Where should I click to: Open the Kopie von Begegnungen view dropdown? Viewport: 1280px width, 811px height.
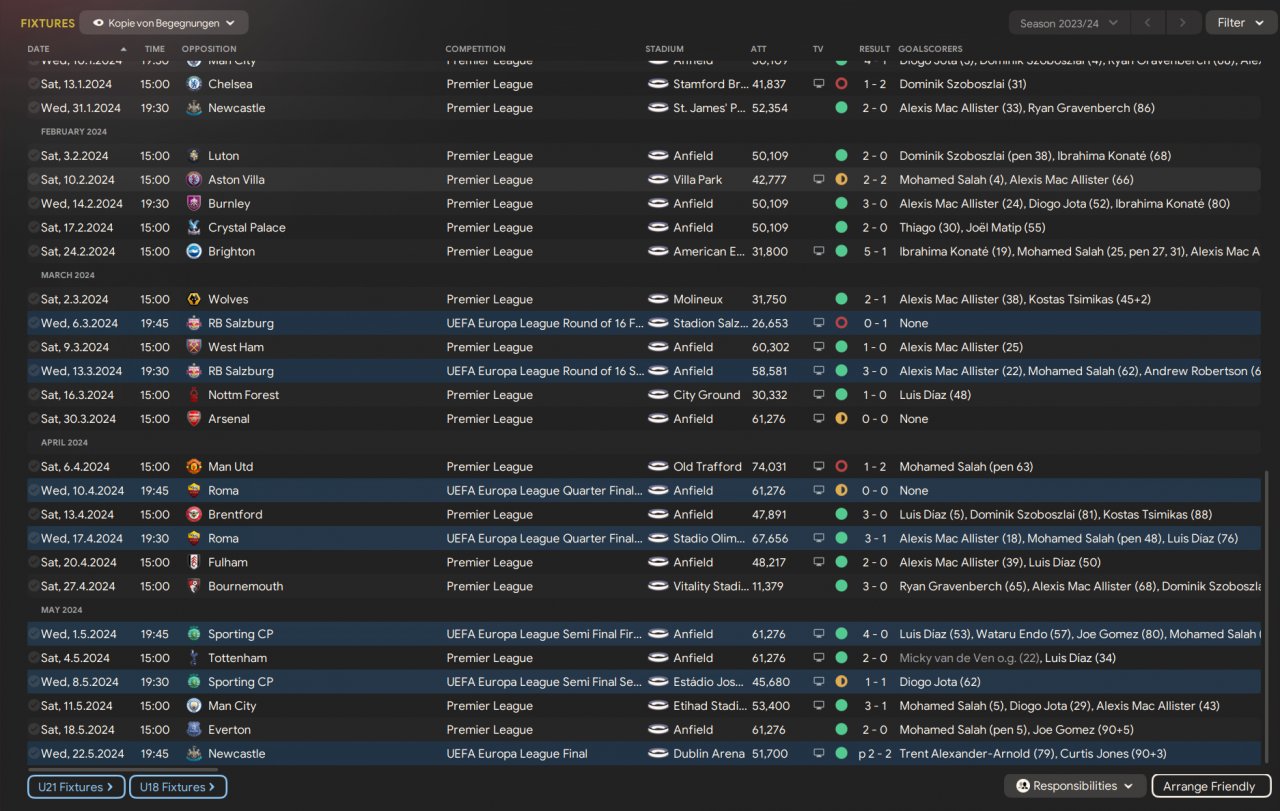coord(164,22)
